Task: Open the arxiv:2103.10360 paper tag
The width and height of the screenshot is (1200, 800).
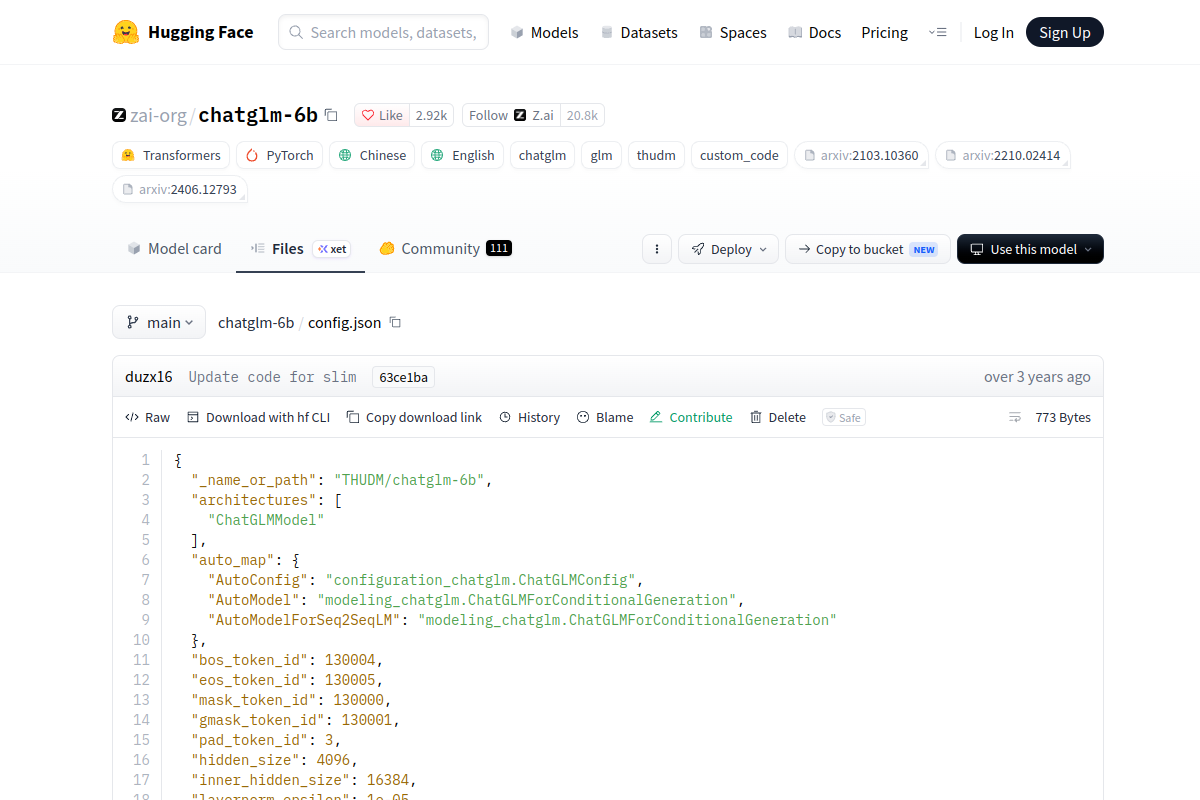Action: pyautogui.click(x=861, y=155)
